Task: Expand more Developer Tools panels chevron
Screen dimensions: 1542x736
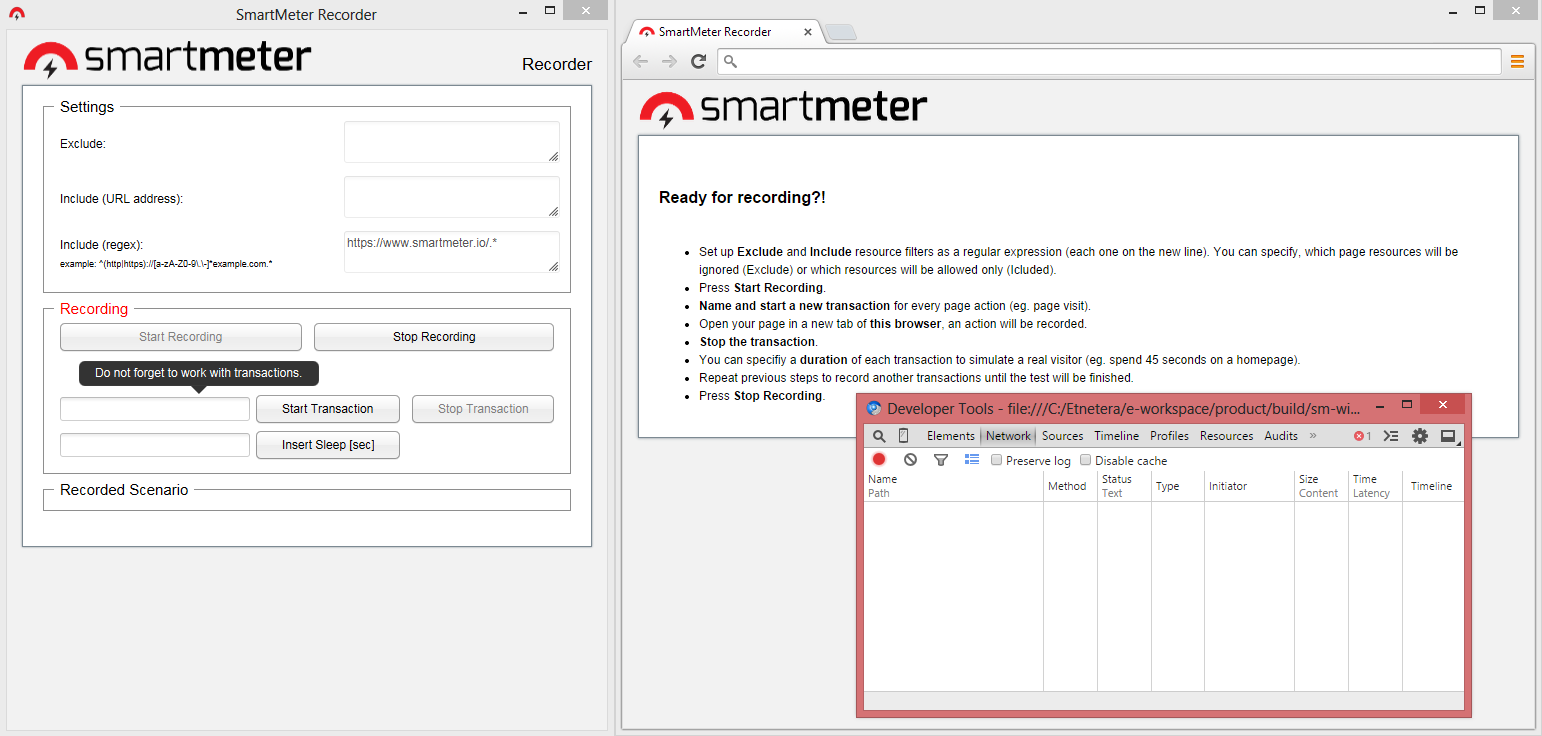Action: pyautogui.click(x=1313, y=436)
